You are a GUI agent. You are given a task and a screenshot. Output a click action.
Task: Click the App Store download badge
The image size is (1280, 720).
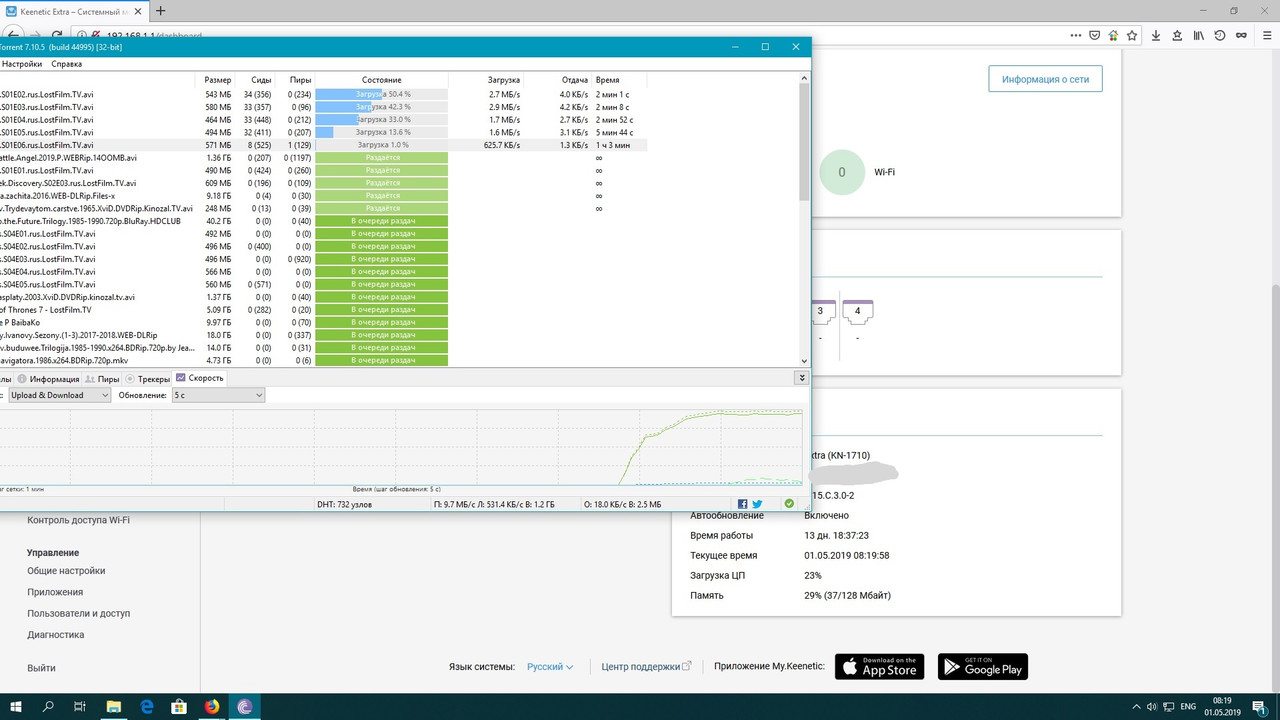879,667
